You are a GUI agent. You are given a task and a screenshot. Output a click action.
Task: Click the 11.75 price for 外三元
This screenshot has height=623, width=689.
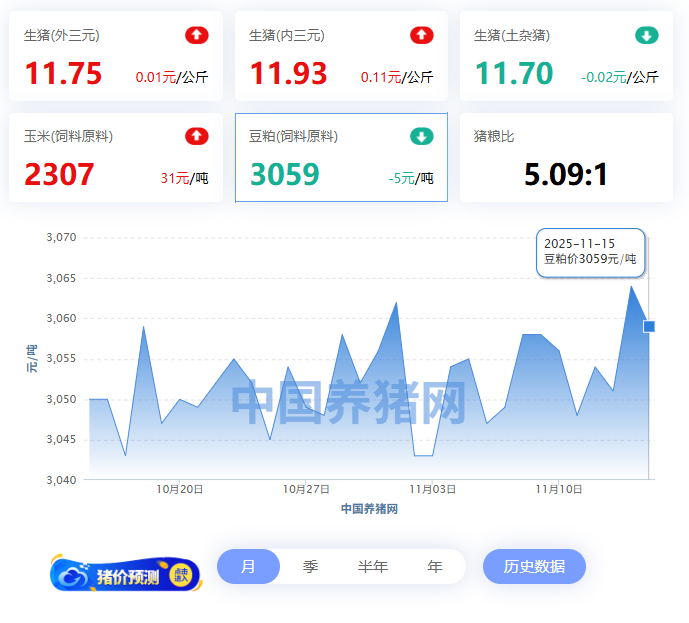[63, 74]
